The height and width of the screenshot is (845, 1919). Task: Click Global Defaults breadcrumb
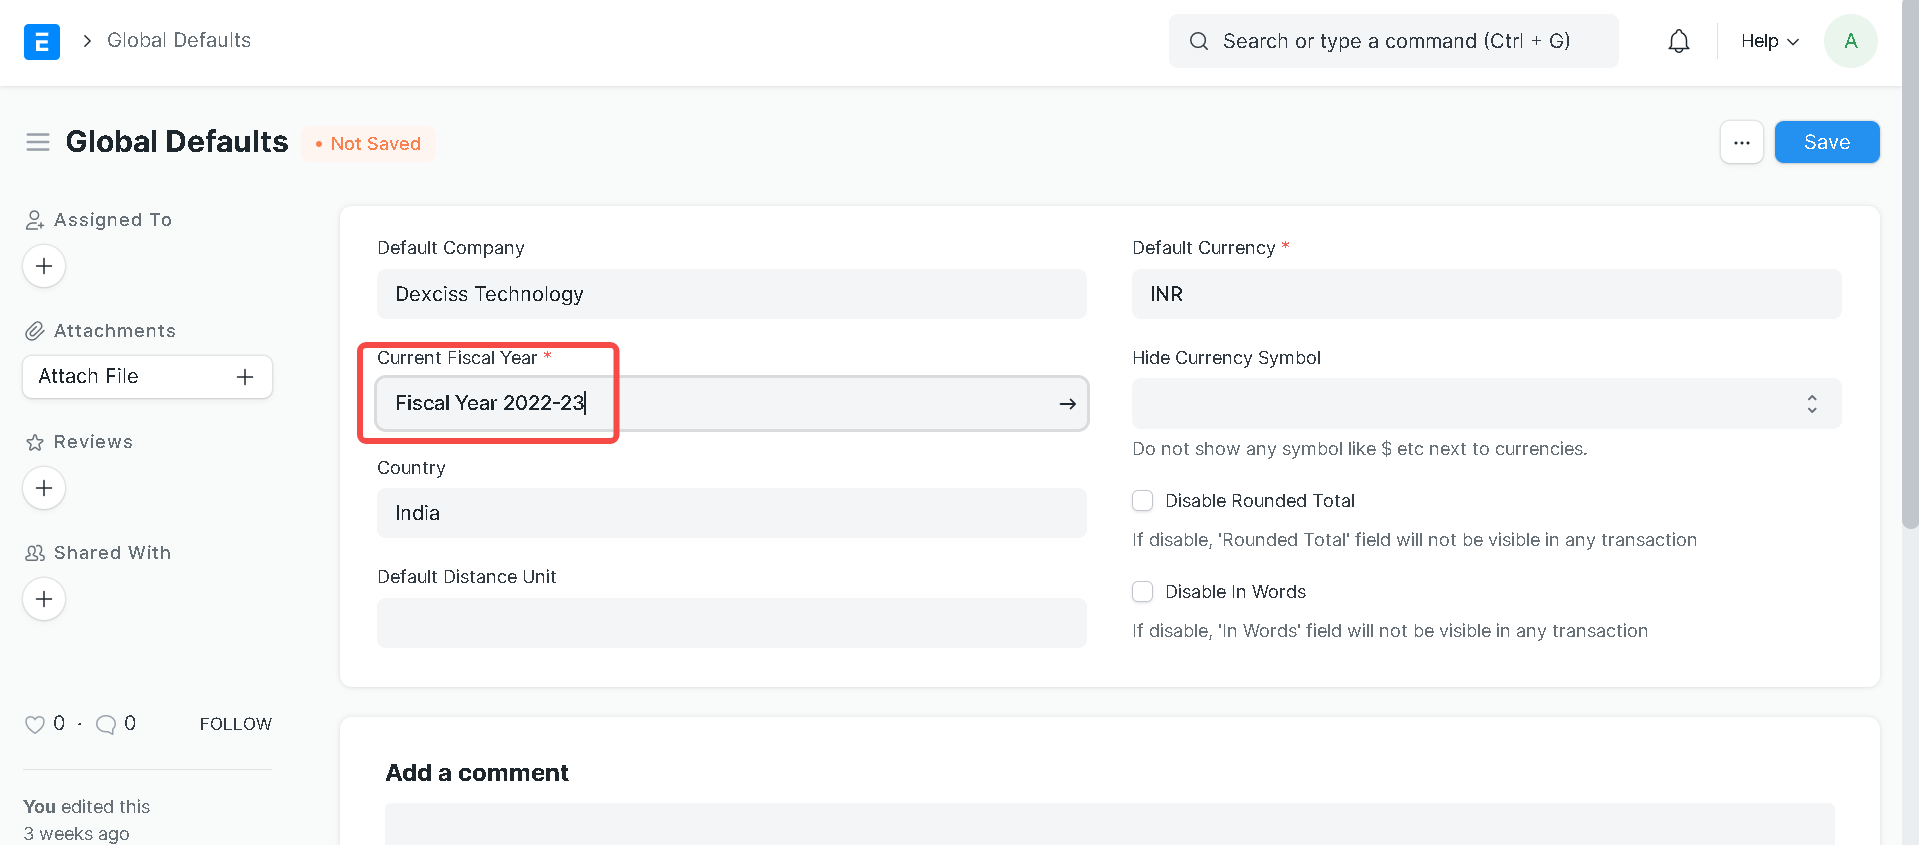click(179, 41)
